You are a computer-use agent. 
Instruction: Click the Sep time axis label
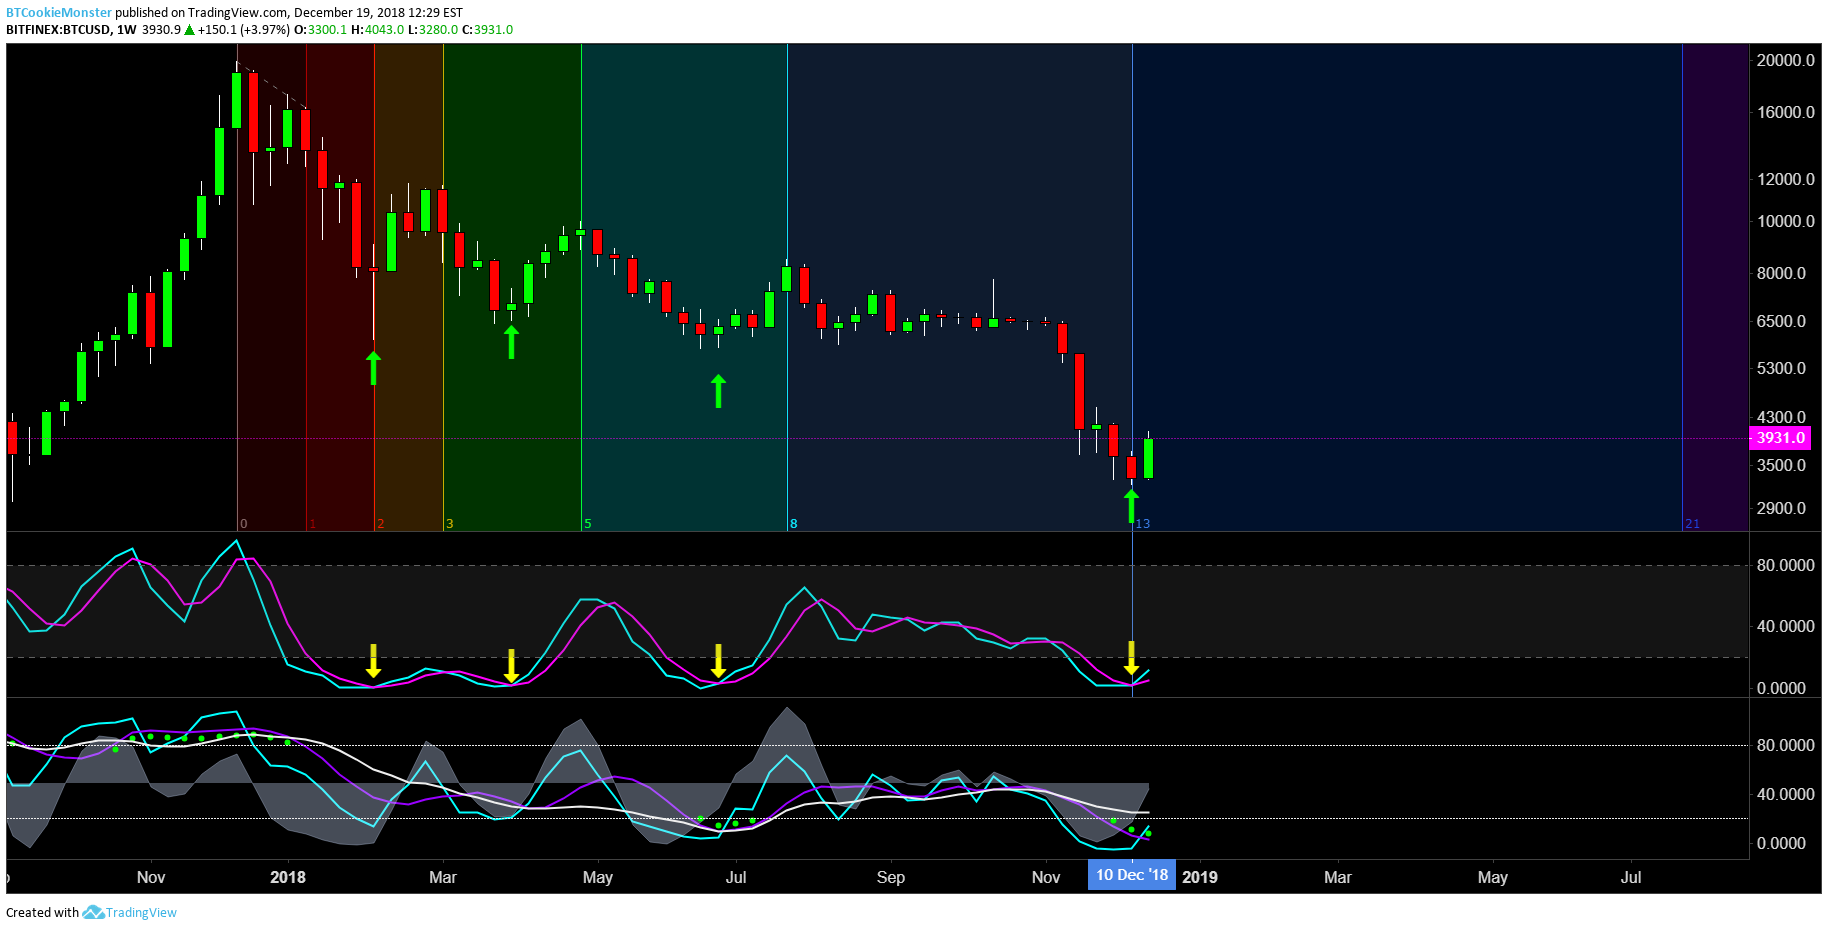click(891, 877)
